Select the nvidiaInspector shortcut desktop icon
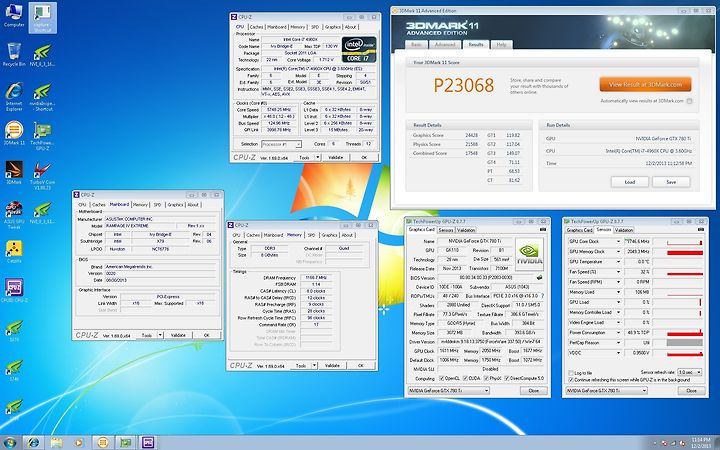The image size is (720, 450). point(42,97)
